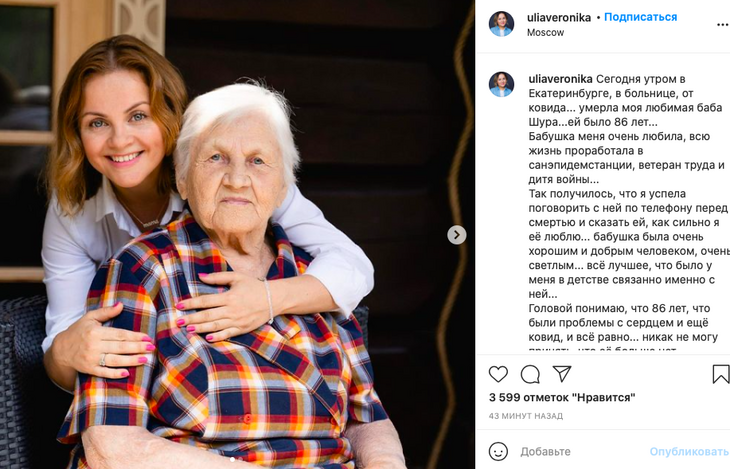Open uliaveronika header profile avatar
Viewport: 730px width, 469px height.
[501, 24]
